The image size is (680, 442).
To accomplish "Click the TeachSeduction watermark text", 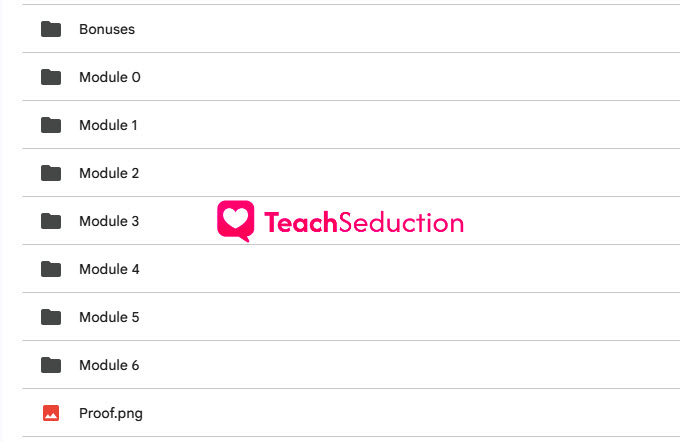I will point(364,223).
